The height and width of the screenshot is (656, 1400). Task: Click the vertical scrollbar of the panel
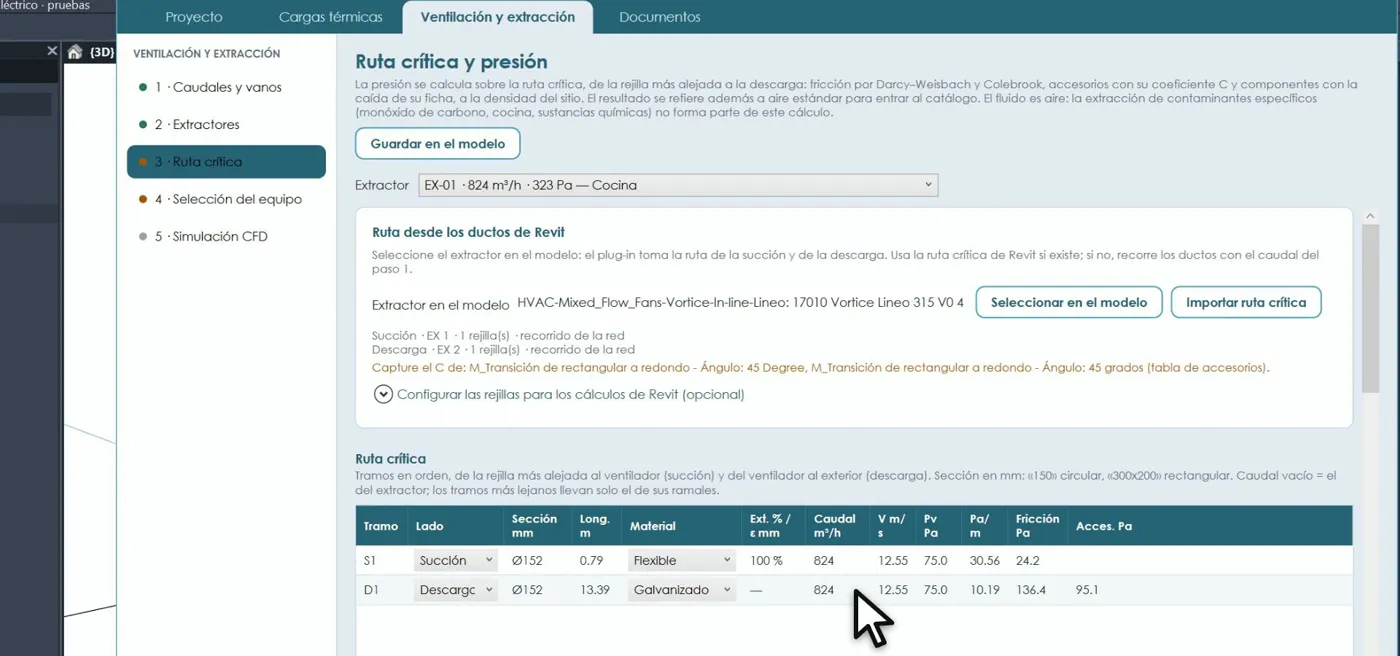1370,308
